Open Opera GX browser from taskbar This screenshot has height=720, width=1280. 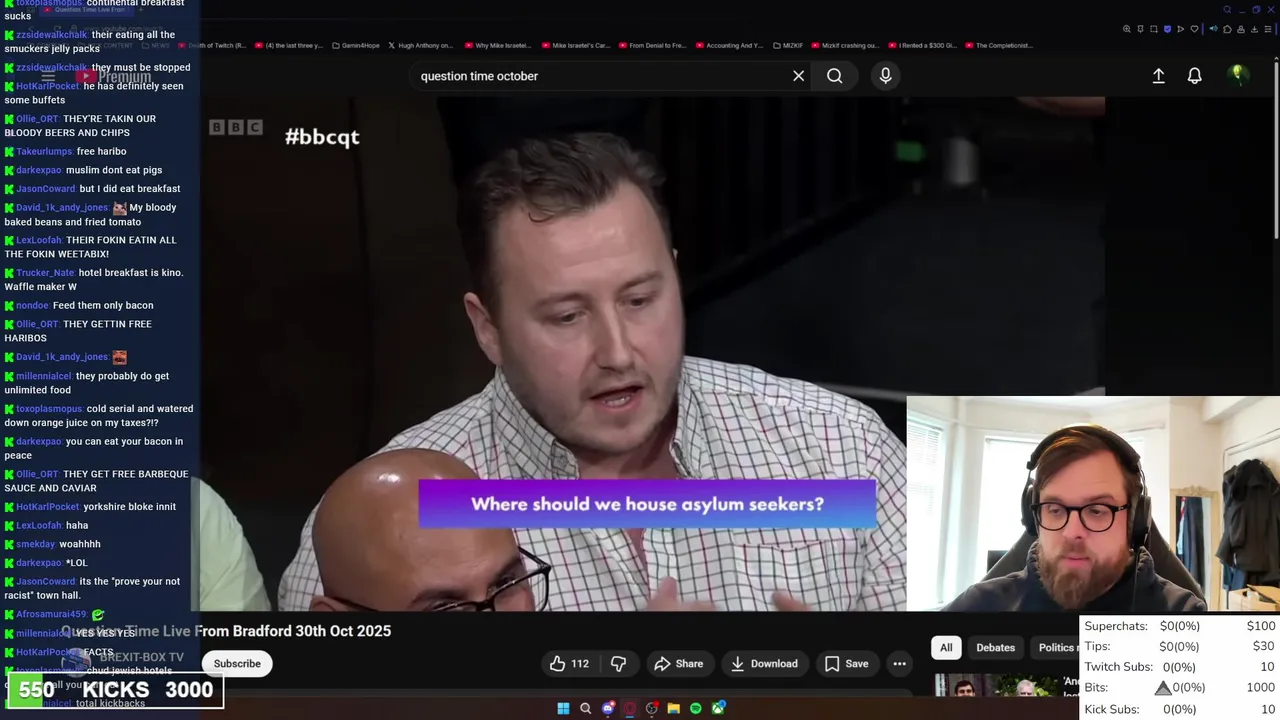pos(630,709)
